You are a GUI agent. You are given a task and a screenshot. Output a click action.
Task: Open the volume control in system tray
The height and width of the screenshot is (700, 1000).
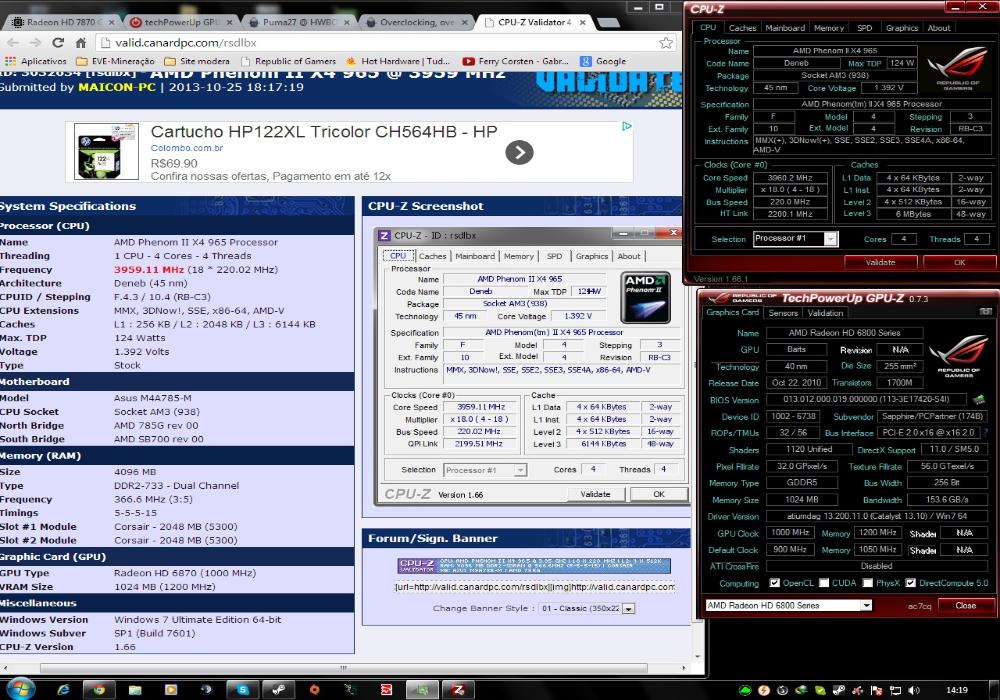(x=914, y=690)
